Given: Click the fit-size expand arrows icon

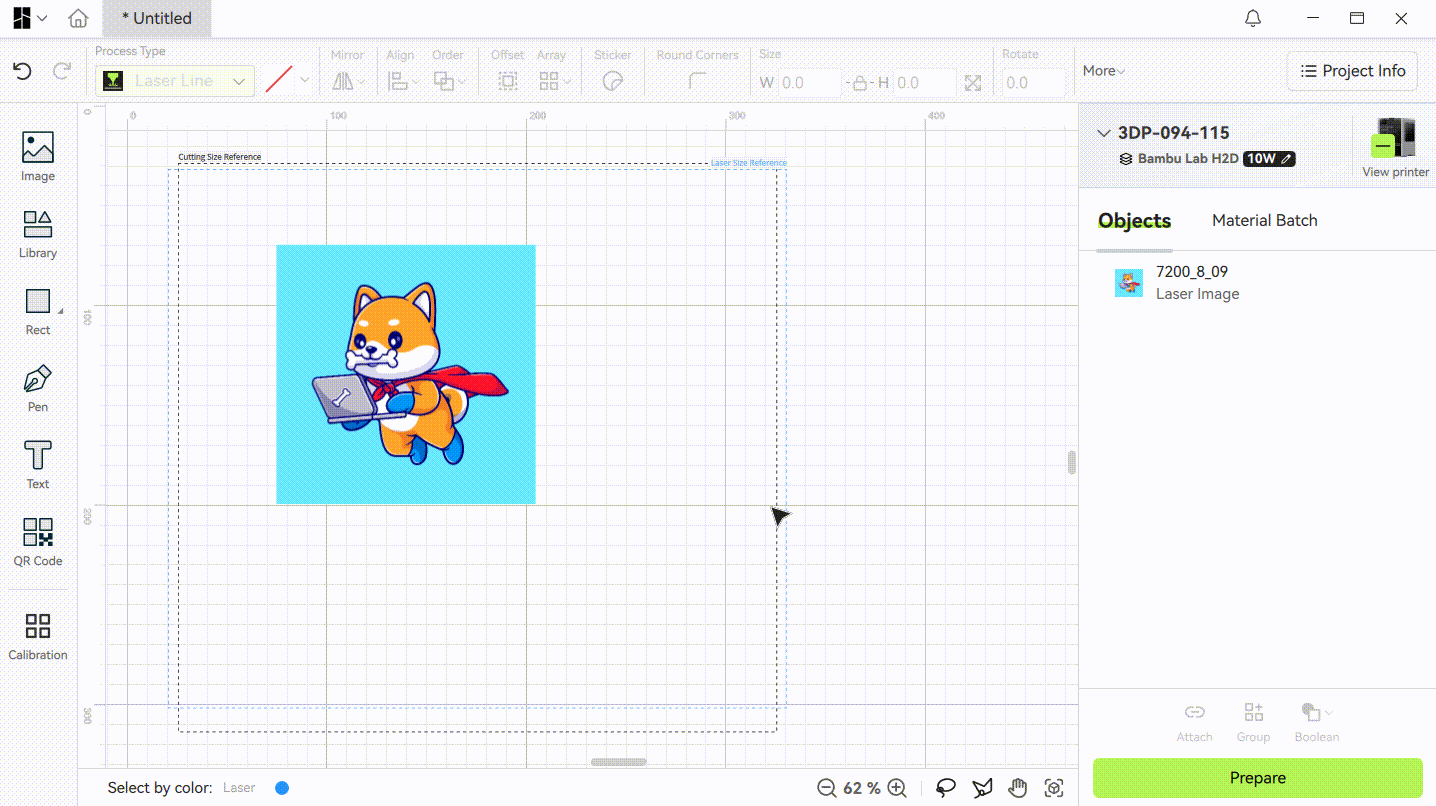Looking at the screenshot, I should point(973,83).
